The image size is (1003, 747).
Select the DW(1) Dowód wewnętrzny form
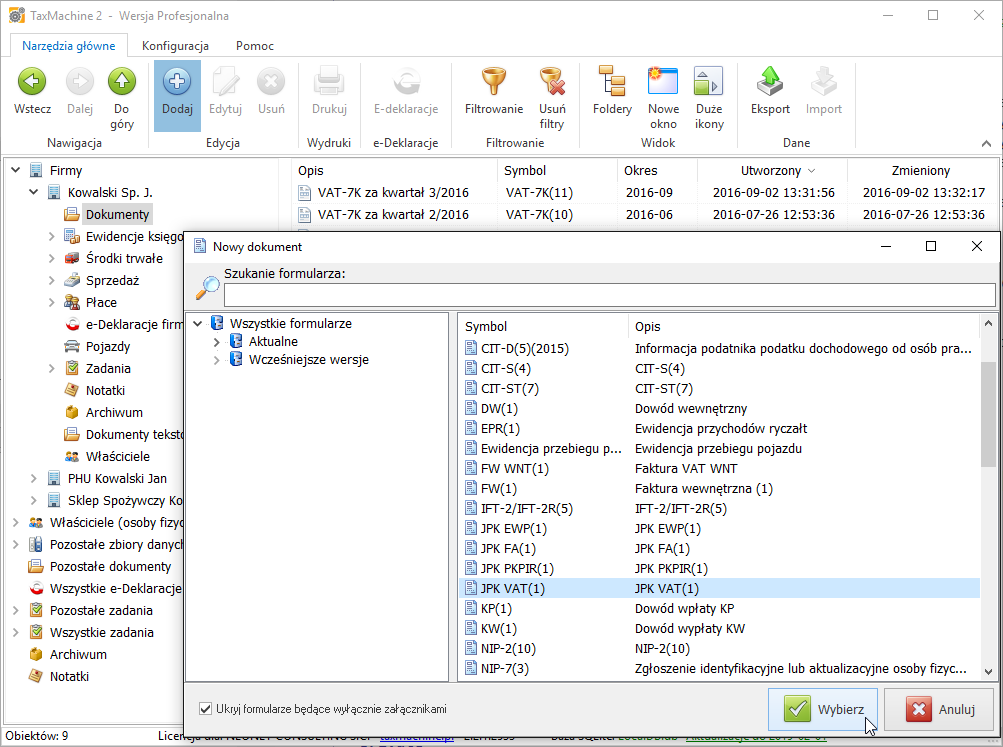click(x=719, y=409)
